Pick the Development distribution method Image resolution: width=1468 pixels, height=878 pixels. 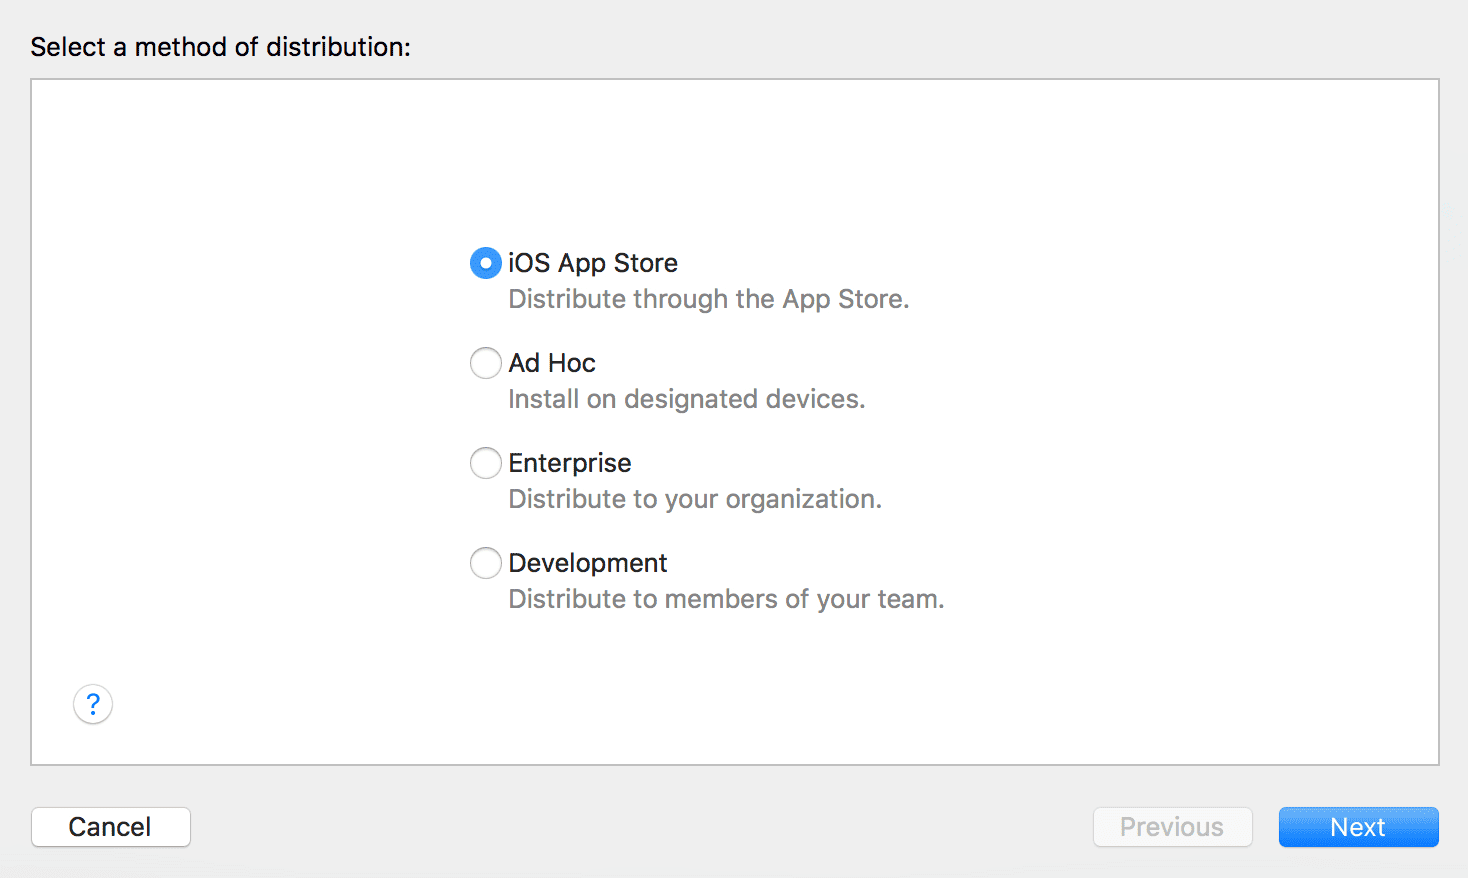(486, 563)
